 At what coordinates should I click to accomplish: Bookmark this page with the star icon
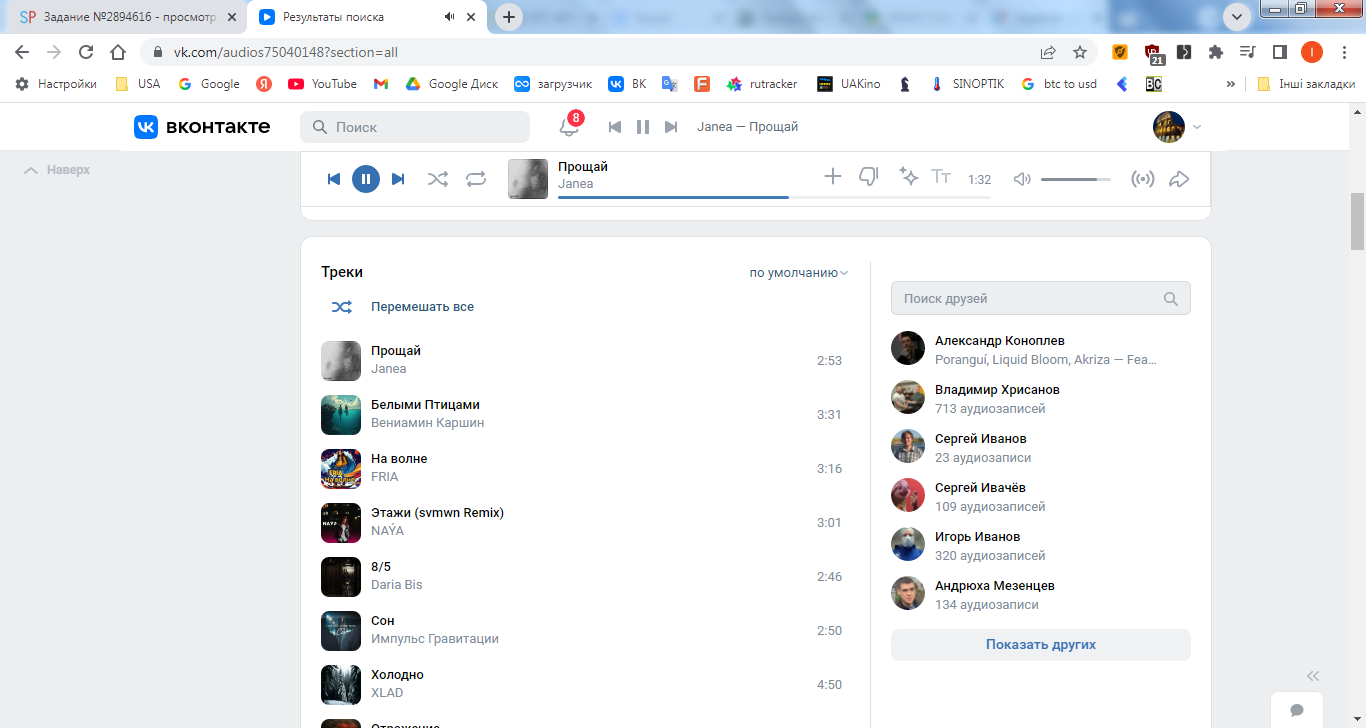point(1080,52)
